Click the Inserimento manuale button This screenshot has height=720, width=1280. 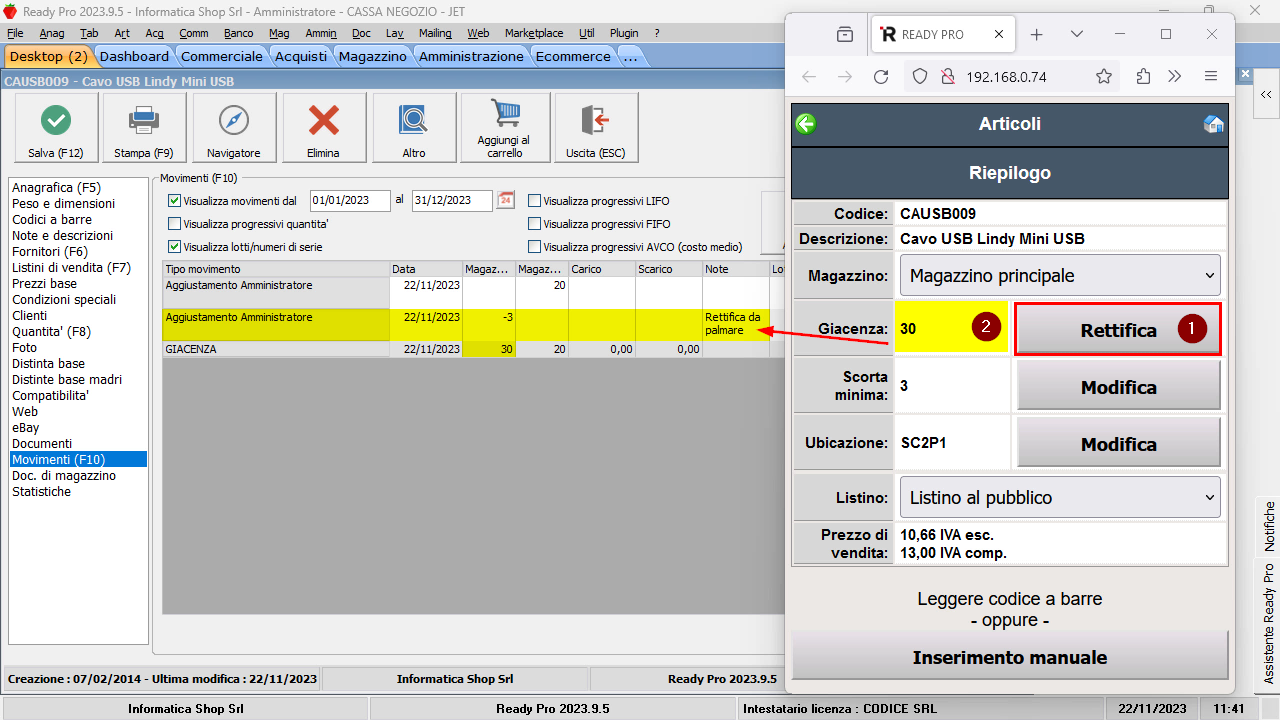(1009, 657)
